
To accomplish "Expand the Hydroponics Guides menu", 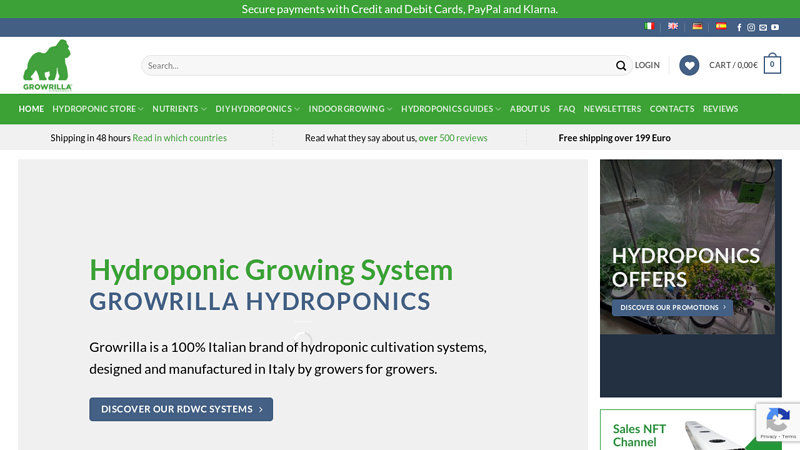I will 451,109.
